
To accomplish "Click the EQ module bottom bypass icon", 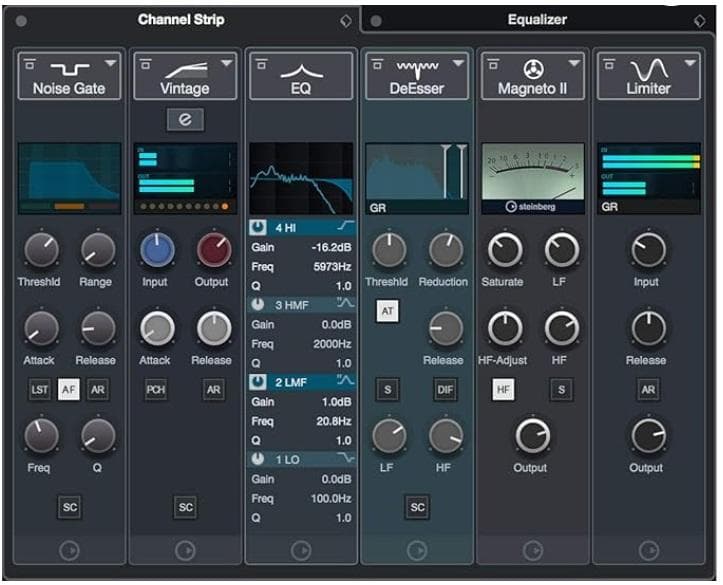I will [301, 550].
